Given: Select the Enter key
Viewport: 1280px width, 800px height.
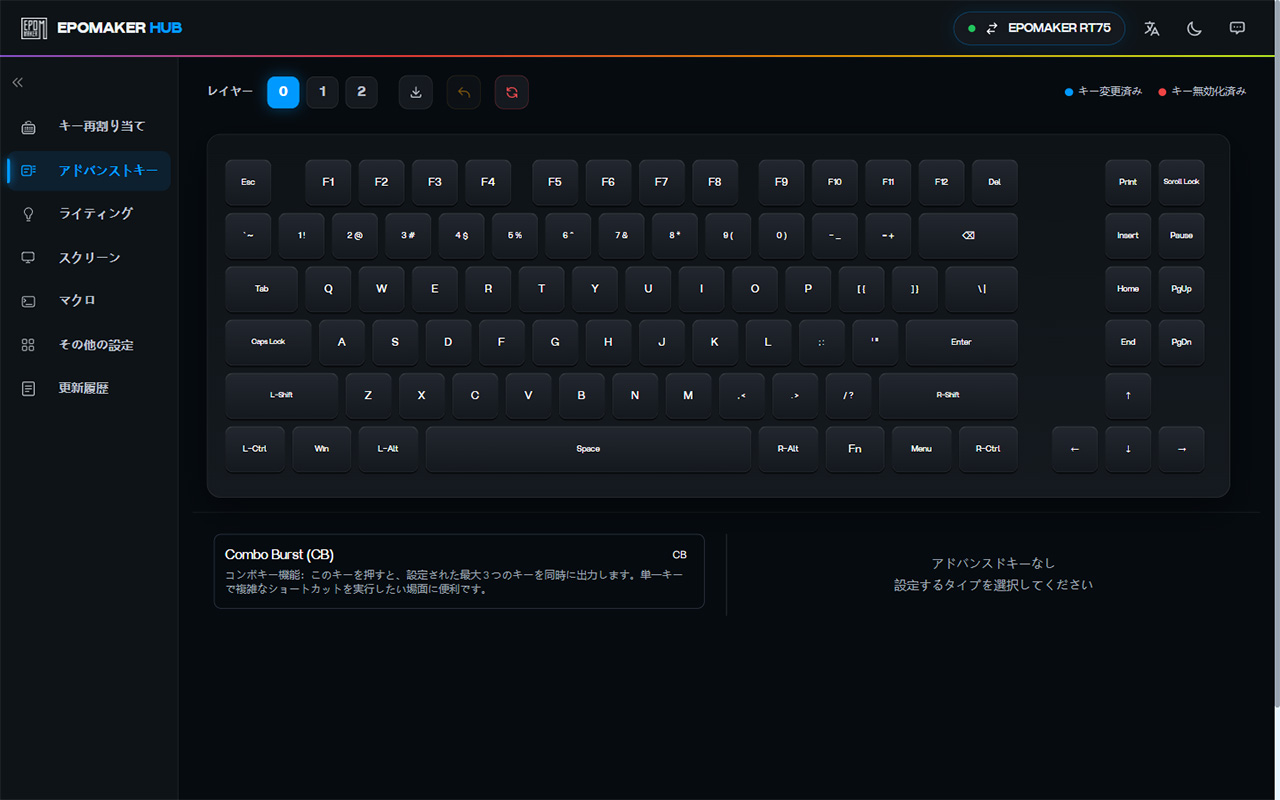Looking at the screenshot, I should tap(961, 342).
